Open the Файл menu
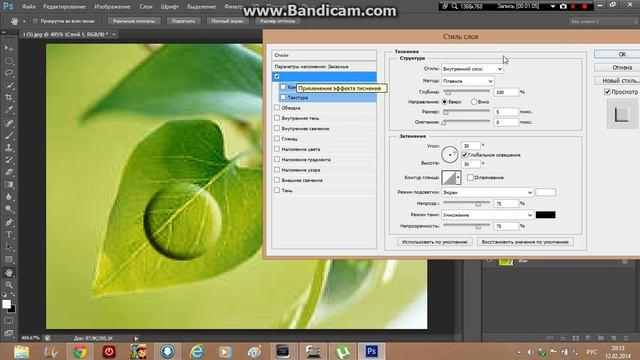 [29, 7]
